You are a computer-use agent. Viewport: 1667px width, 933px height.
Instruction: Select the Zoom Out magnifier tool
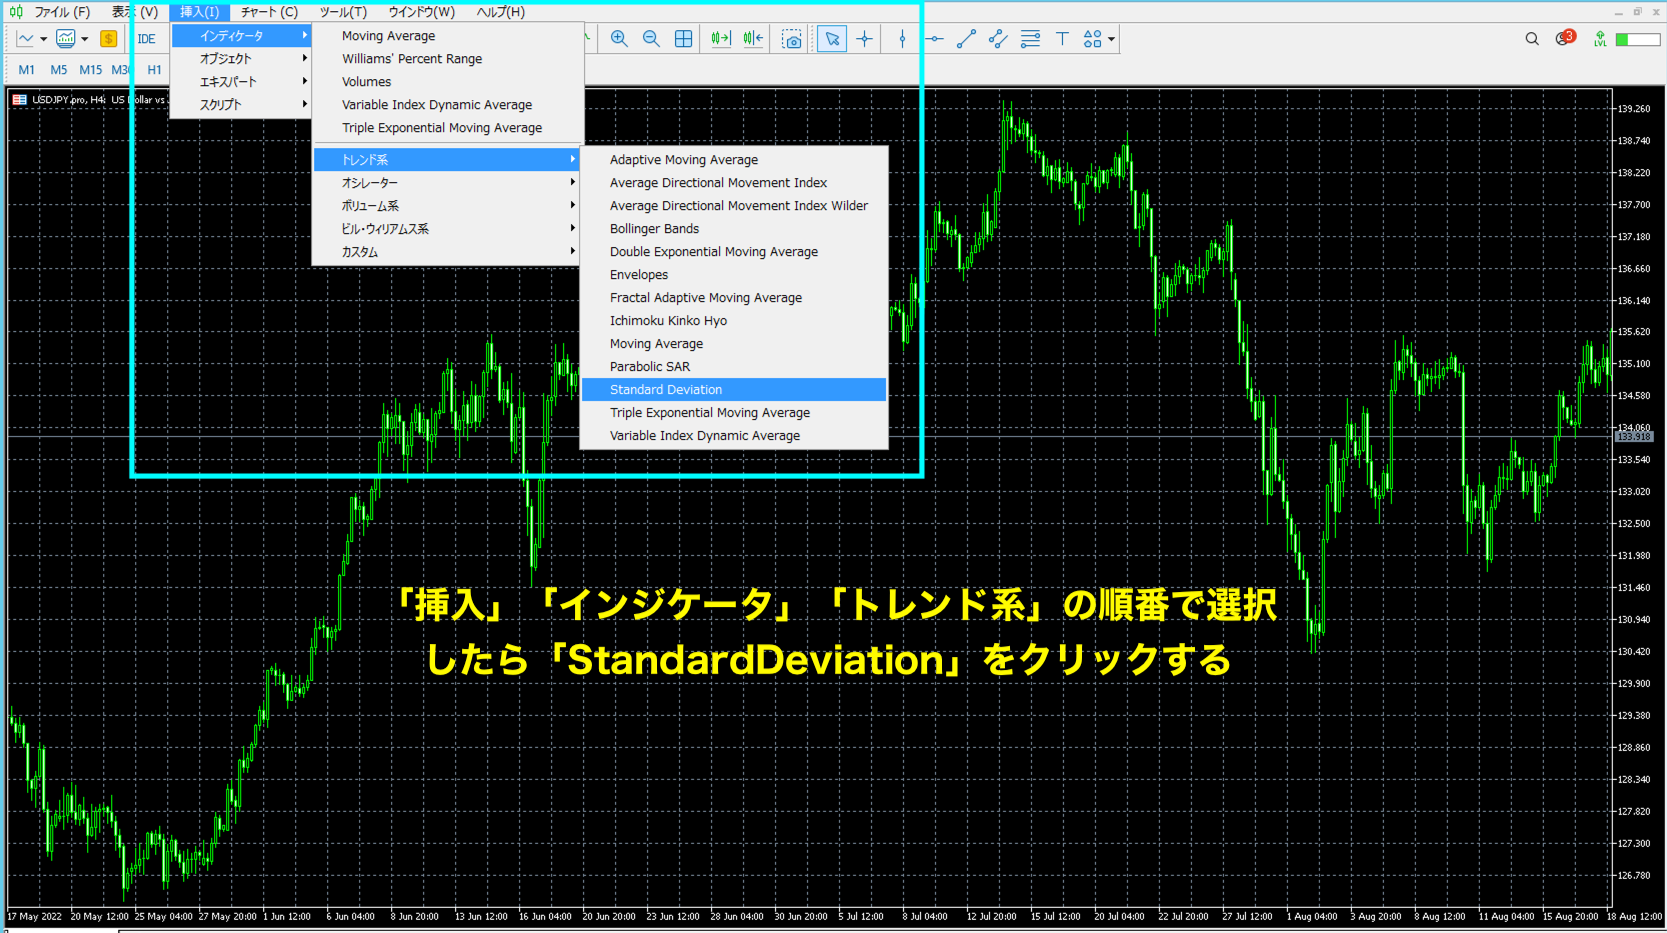click(651, 38)
